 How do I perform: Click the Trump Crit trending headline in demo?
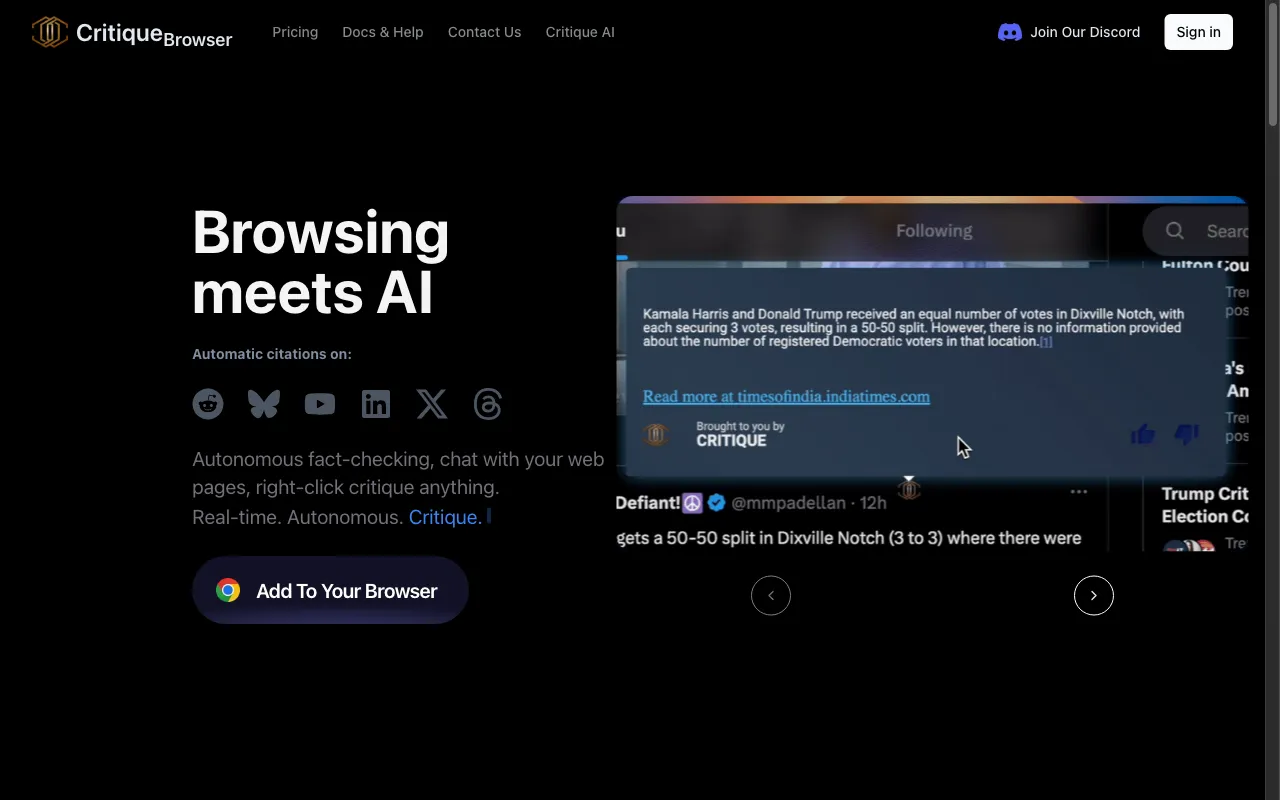point(1205,505)
